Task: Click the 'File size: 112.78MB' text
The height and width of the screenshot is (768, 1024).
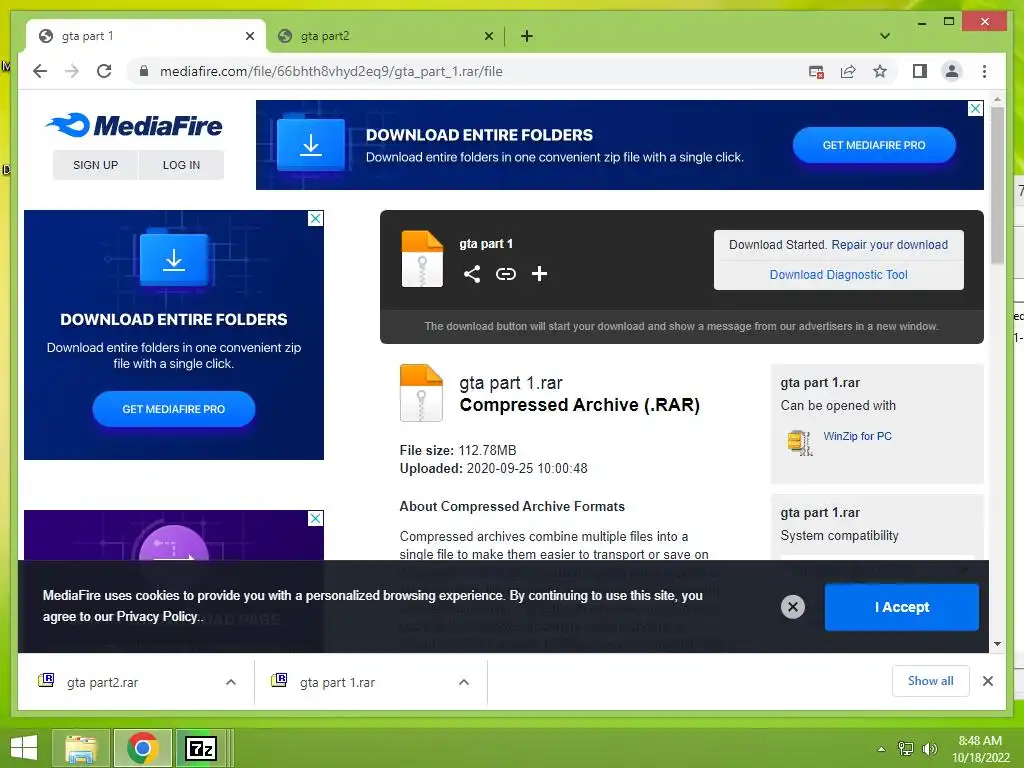Action: pos(458,450)
